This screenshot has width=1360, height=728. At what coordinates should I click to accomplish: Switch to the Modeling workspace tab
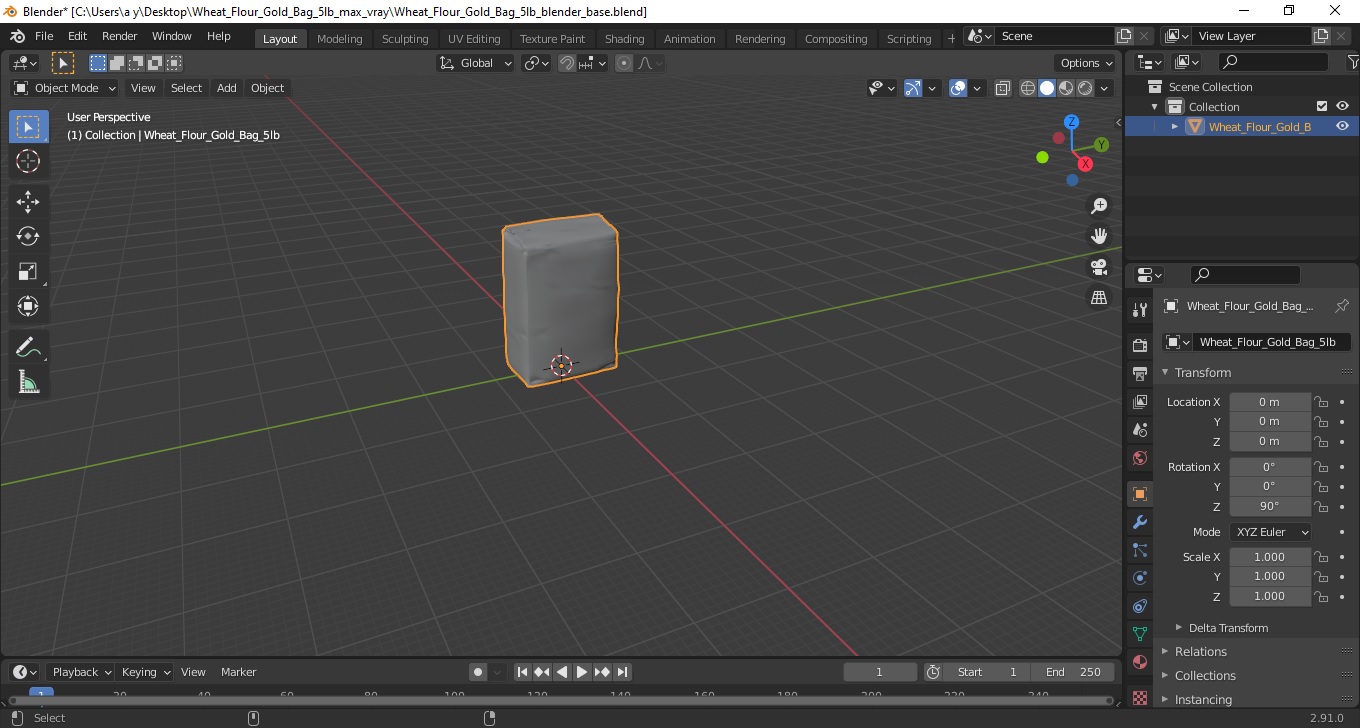[x=339, y=39]
